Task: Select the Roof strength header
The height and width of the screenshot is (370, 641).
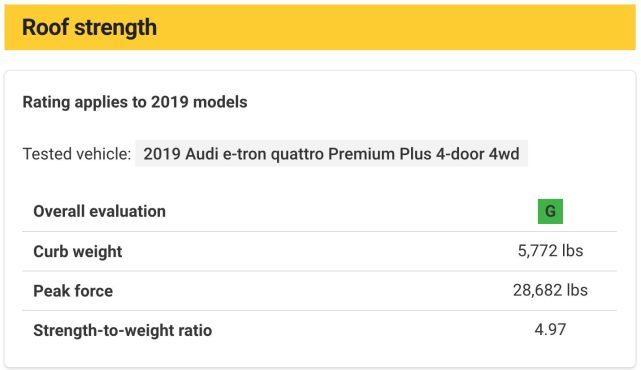Action: (89, 28)
